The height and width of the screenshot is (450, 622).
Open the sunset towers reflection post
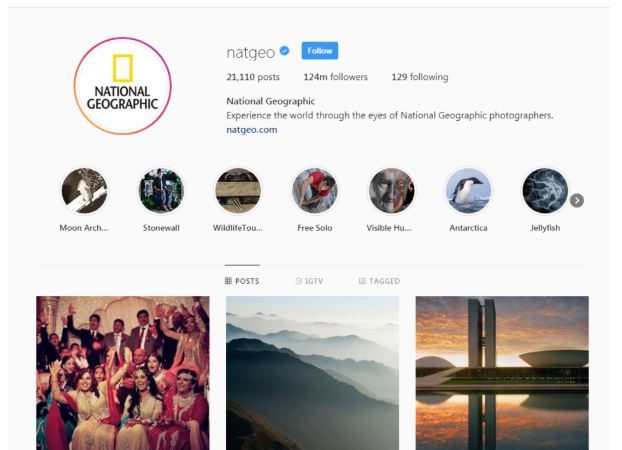(x=502, y=373)
